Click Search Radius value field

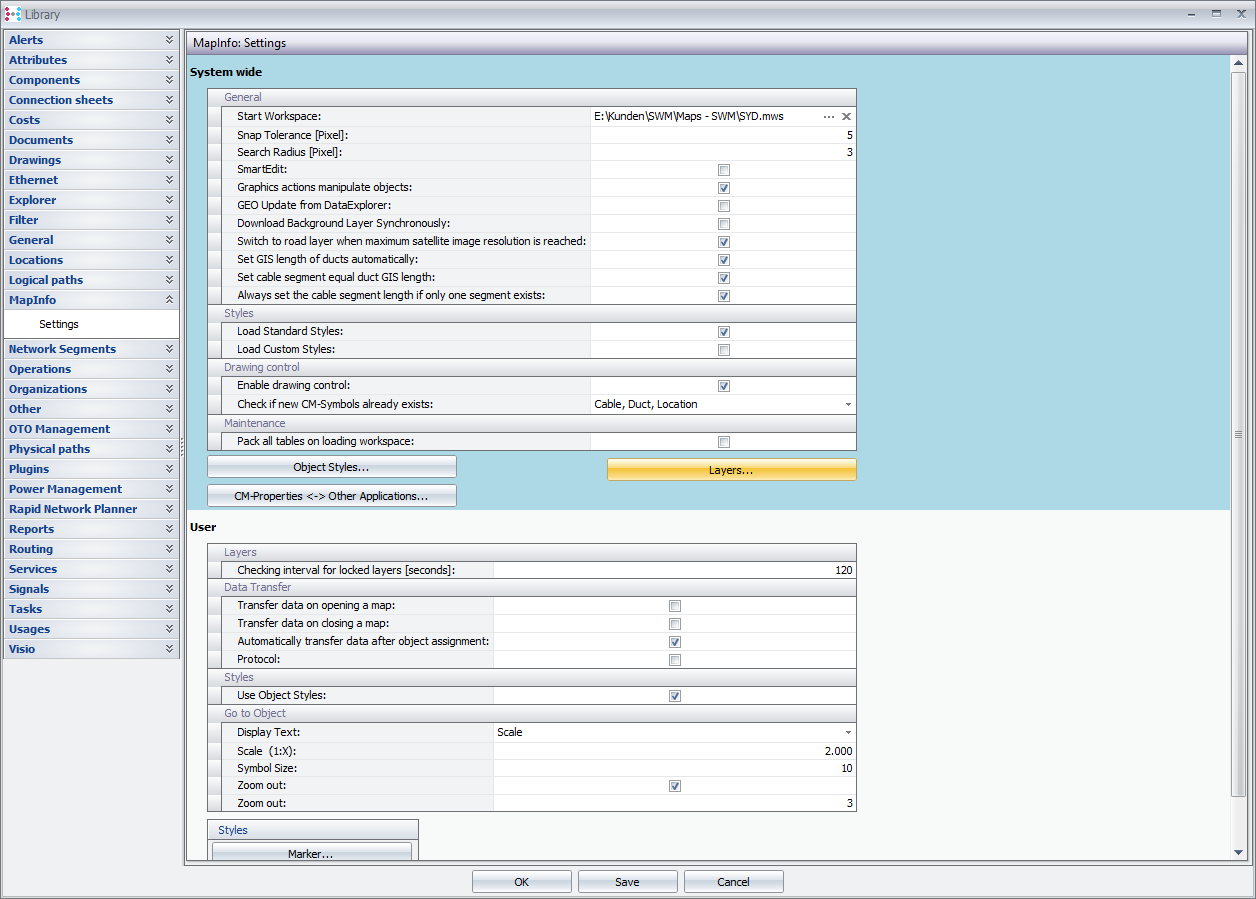[723, 152]
